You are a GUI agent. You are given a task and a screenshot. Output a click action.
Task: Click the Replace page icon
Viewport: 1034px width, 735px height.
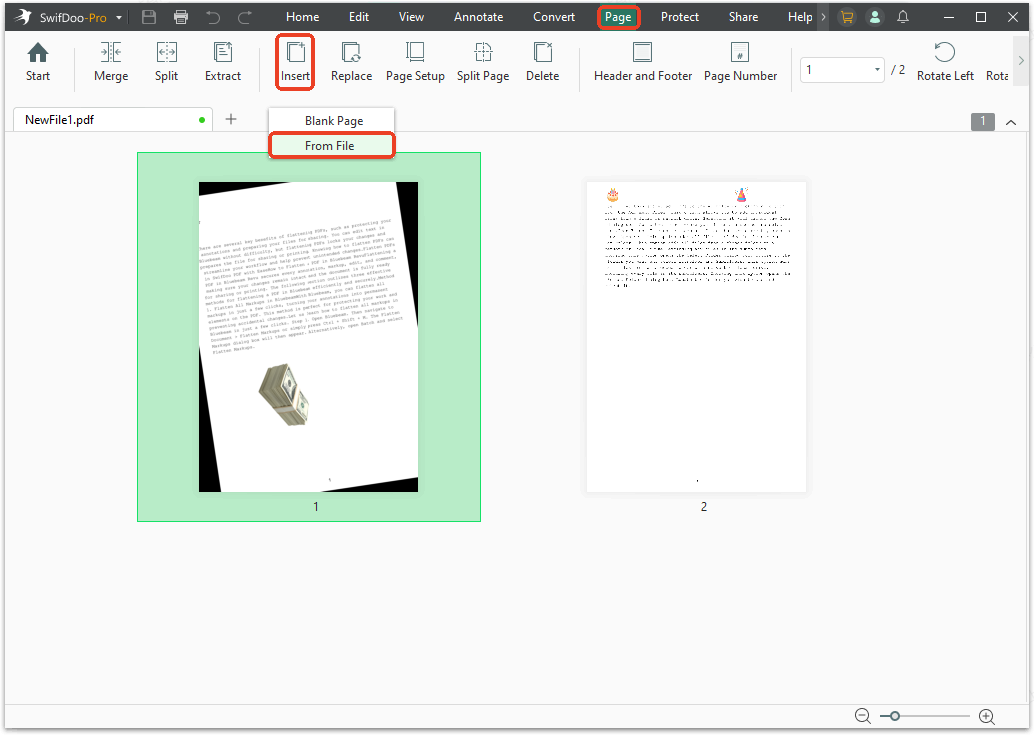point(352,62)
